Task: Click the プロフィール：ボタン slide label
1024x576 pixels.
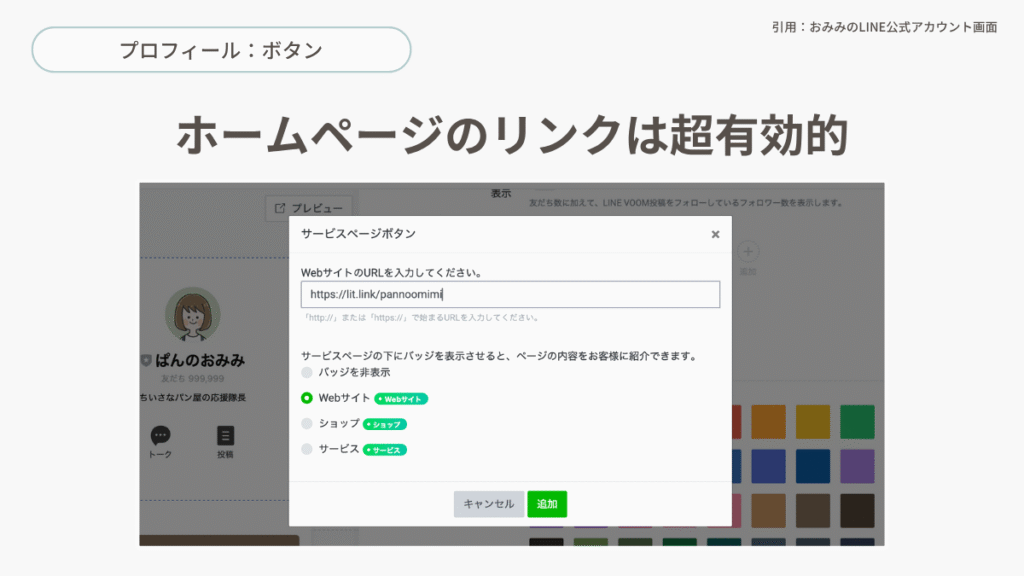Action: tap(221, 49)
